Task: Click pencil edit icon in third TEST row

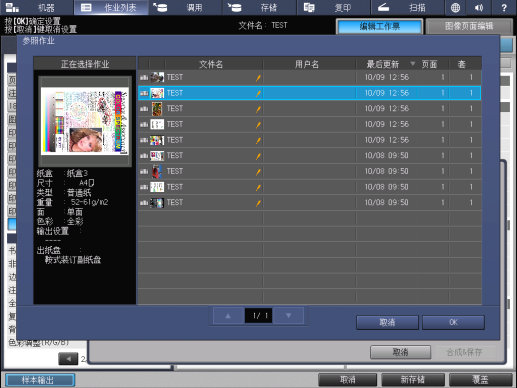Action: pos(258,109)
